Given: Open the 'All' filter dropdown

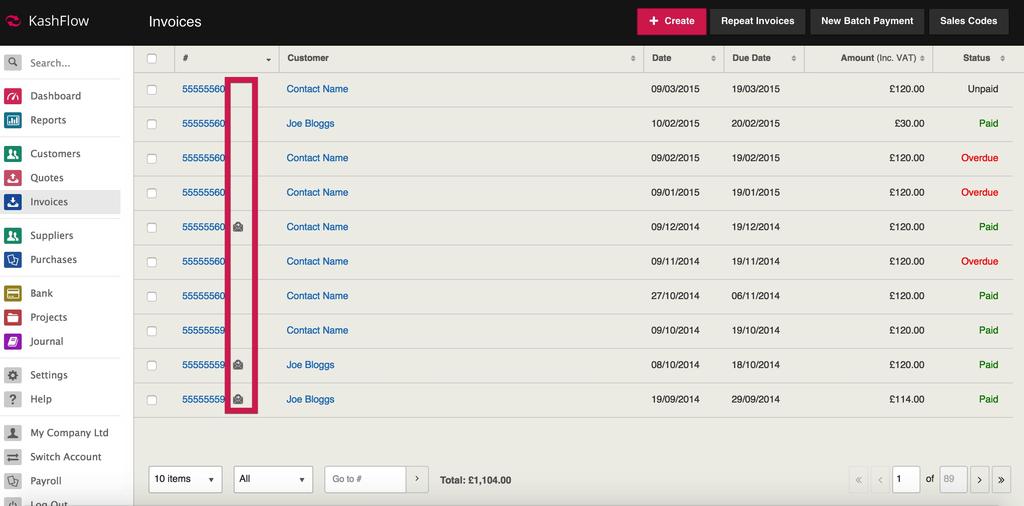Looking at the screenshot, I should 272,479.
